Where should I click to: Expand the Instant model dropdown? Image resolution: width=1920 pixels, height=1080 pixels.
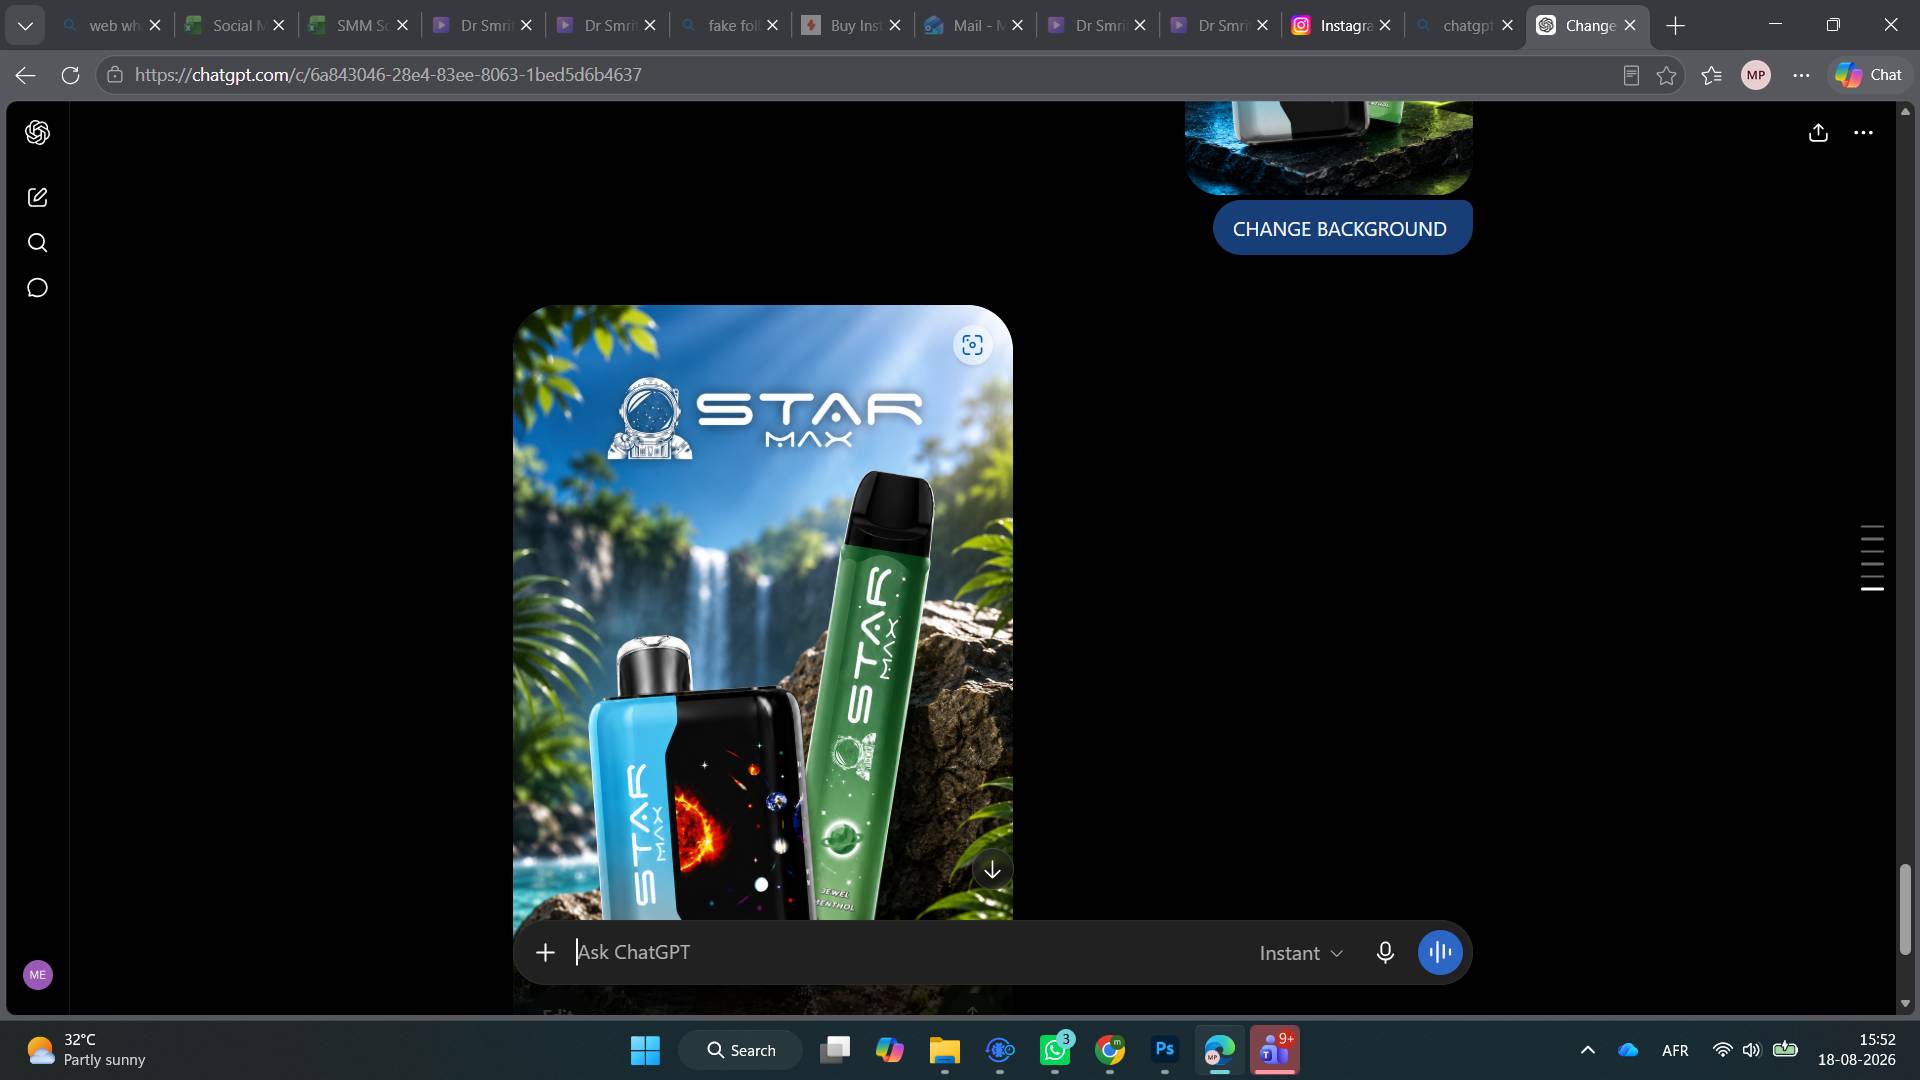tap(1301, 953)
